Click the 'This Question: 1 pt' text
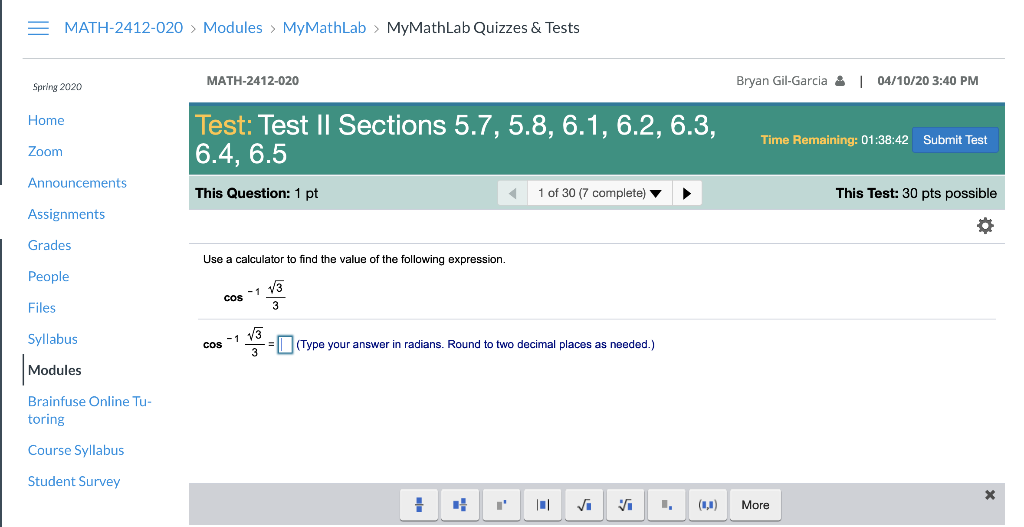1024x527 pixels. pos(257,193)
